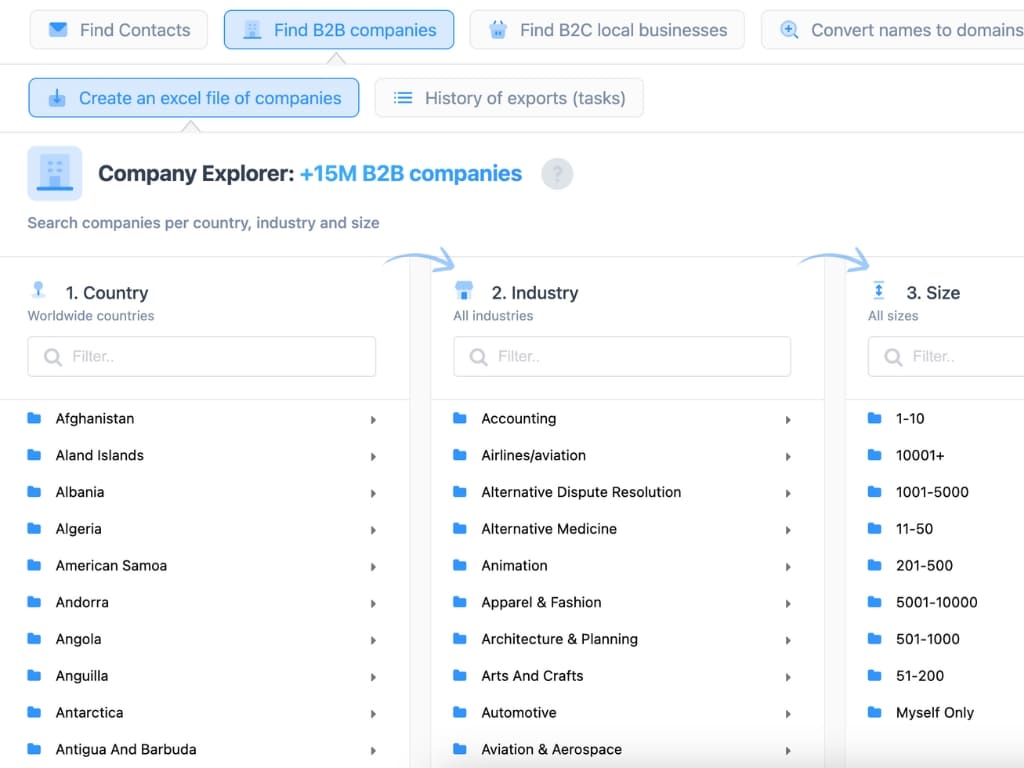Click the folder icon beside Afghanistan
The width and height of the screenshot is (1024, 768).
click(x=35, y=418)
